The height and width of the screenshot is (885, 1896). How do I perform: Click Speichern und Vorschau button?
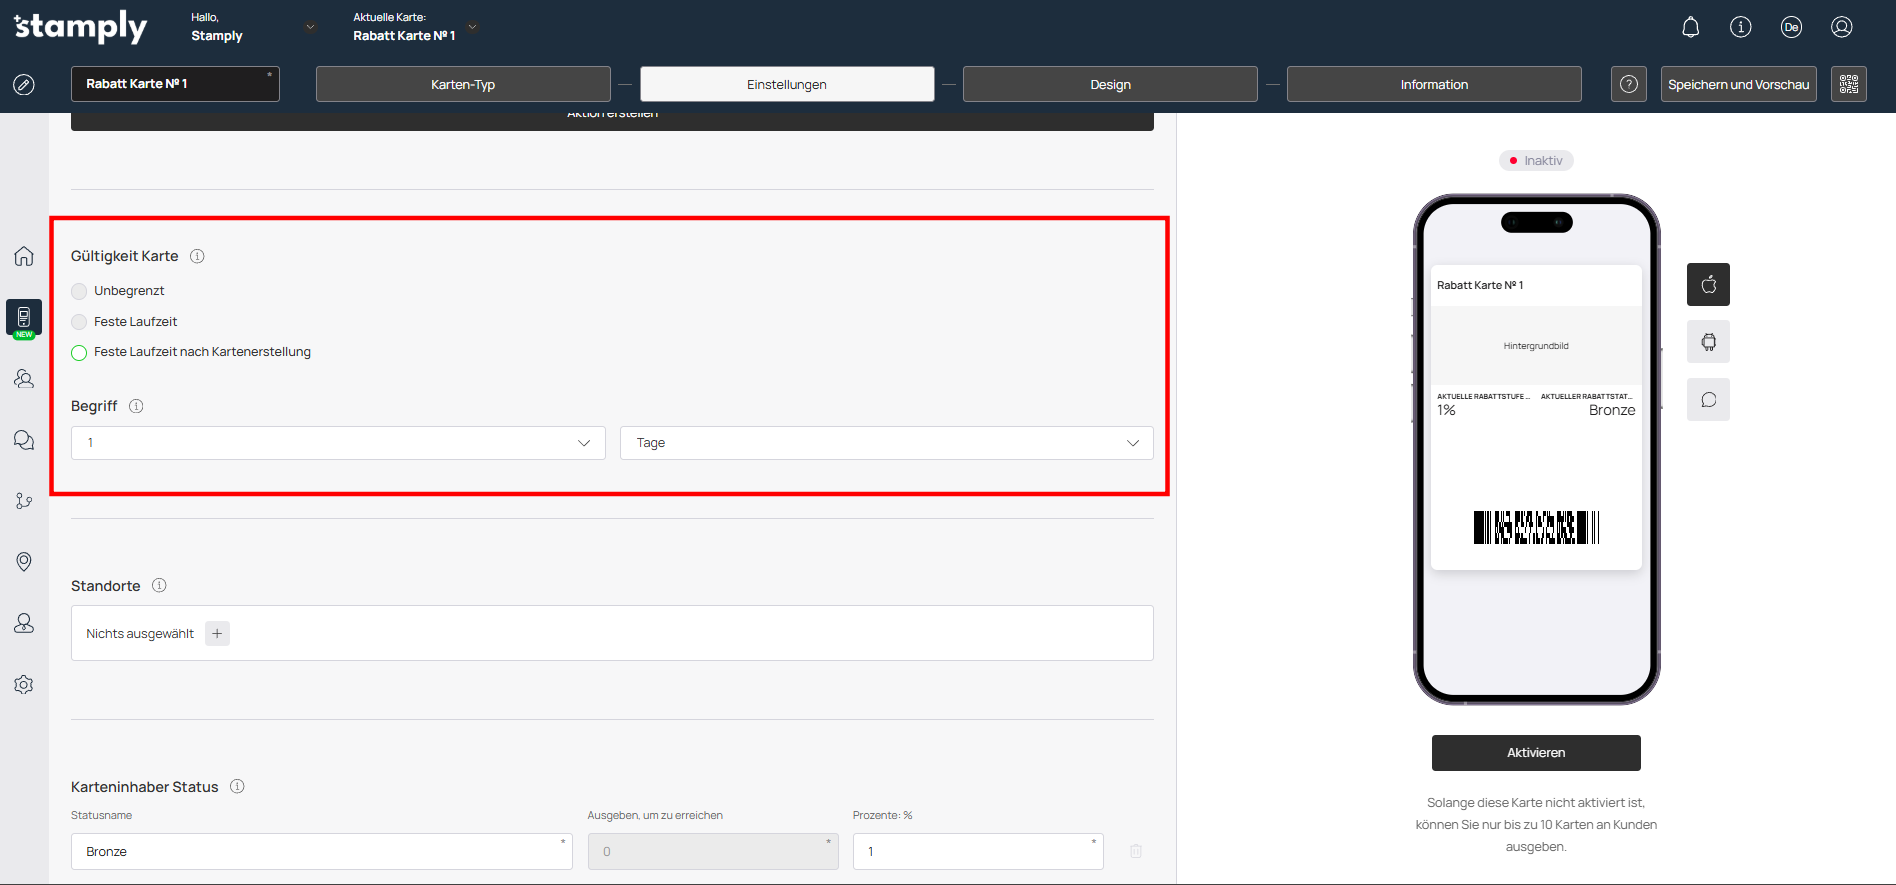[1738, 84]
